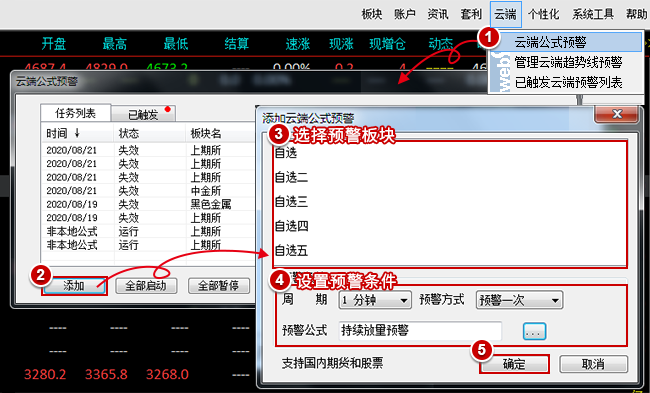The width and height of the screenshot is (650, 393).
Task: Open the 周期 dropdown showing 1 分钟
Action: [x=375, y=301]
